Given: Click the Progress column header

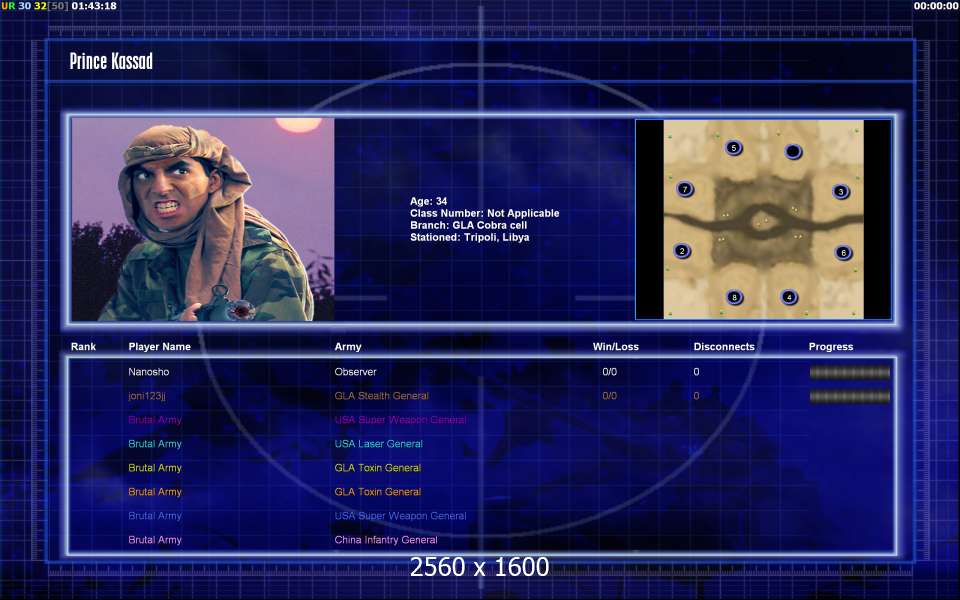Looking at the screenshot, I should [831, 347].
